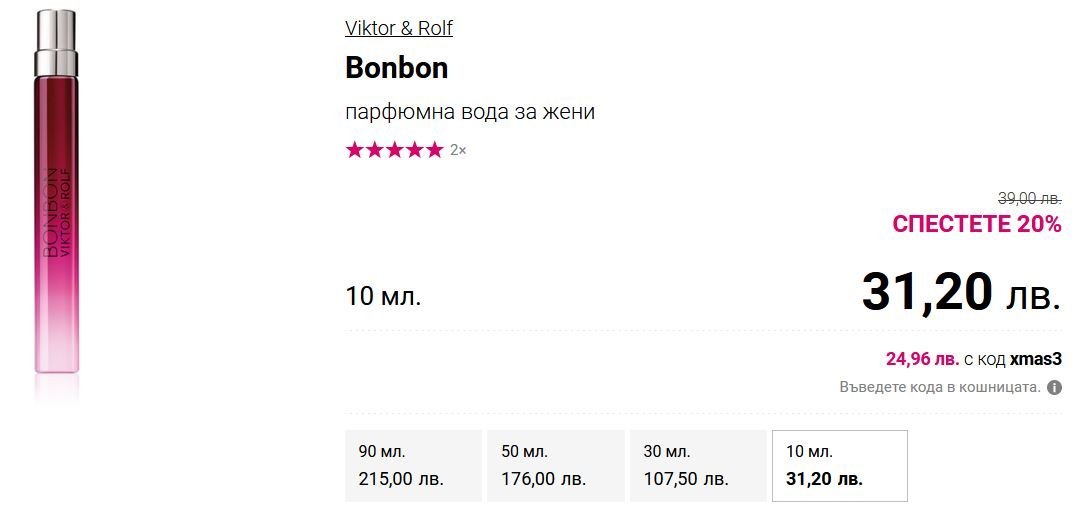Click the парфюмна вода за жени subtitle

click(x=470, y=111)
